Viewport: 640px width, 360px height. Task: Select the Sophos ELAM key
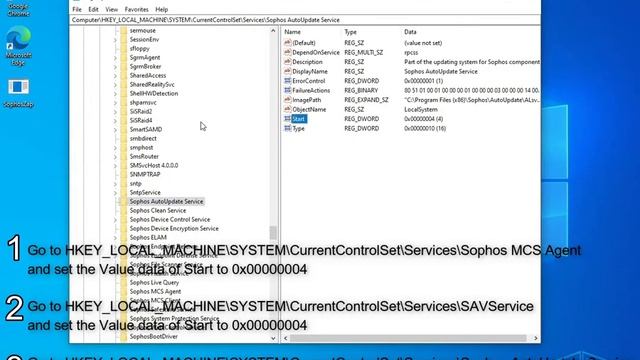[x=148, y=237]
